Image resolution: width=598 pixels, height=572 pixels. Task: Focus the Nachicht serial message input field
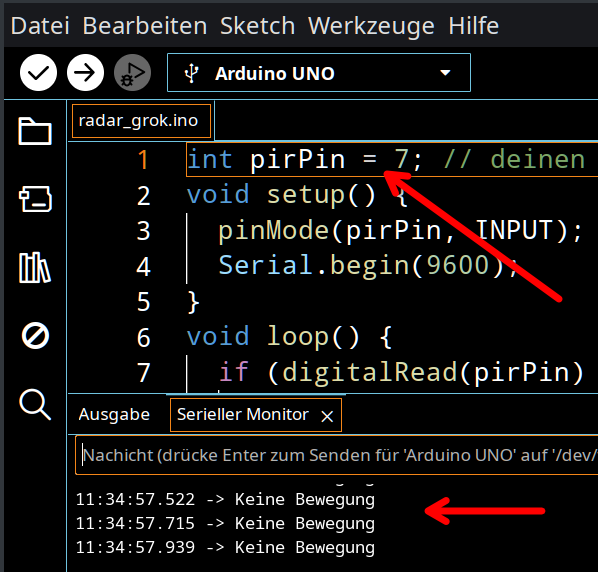tap(337, 455)
